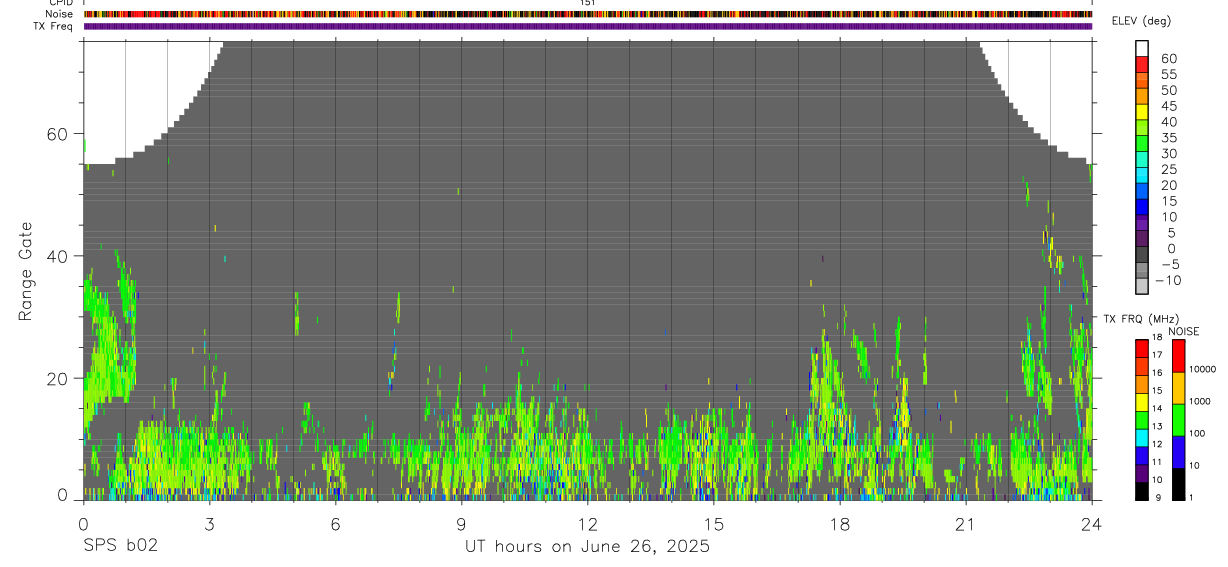1228x567 pixels.
Task: Click the NOISE legend title above color bar
Action: pos(1183,332)
